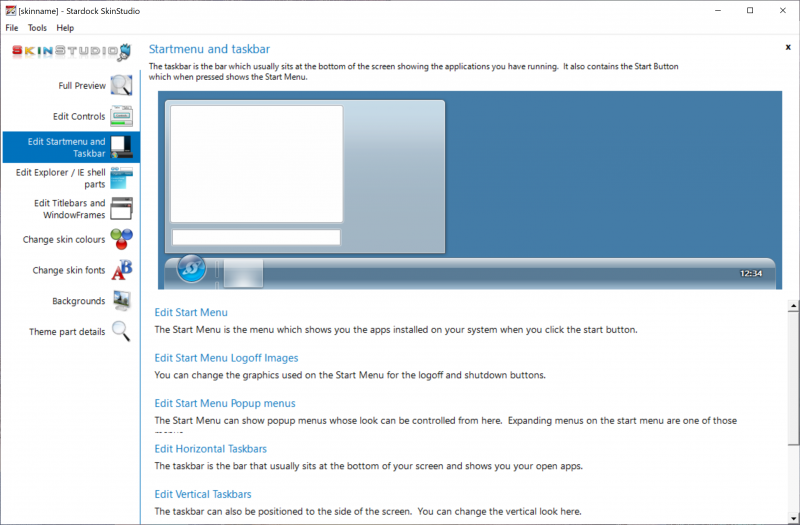Click the Change skin colours balls icon

point(121,239)
